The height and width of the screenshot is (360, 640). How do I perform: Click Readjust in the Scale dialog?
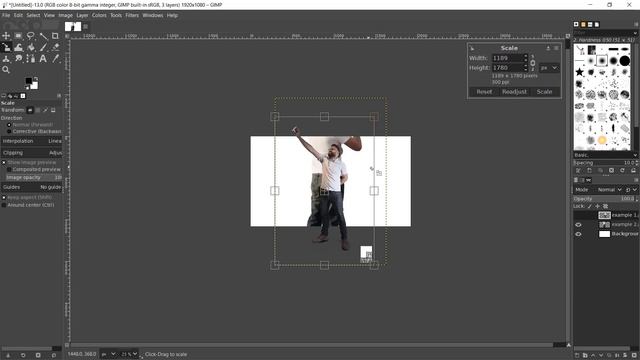click(514, 92)
